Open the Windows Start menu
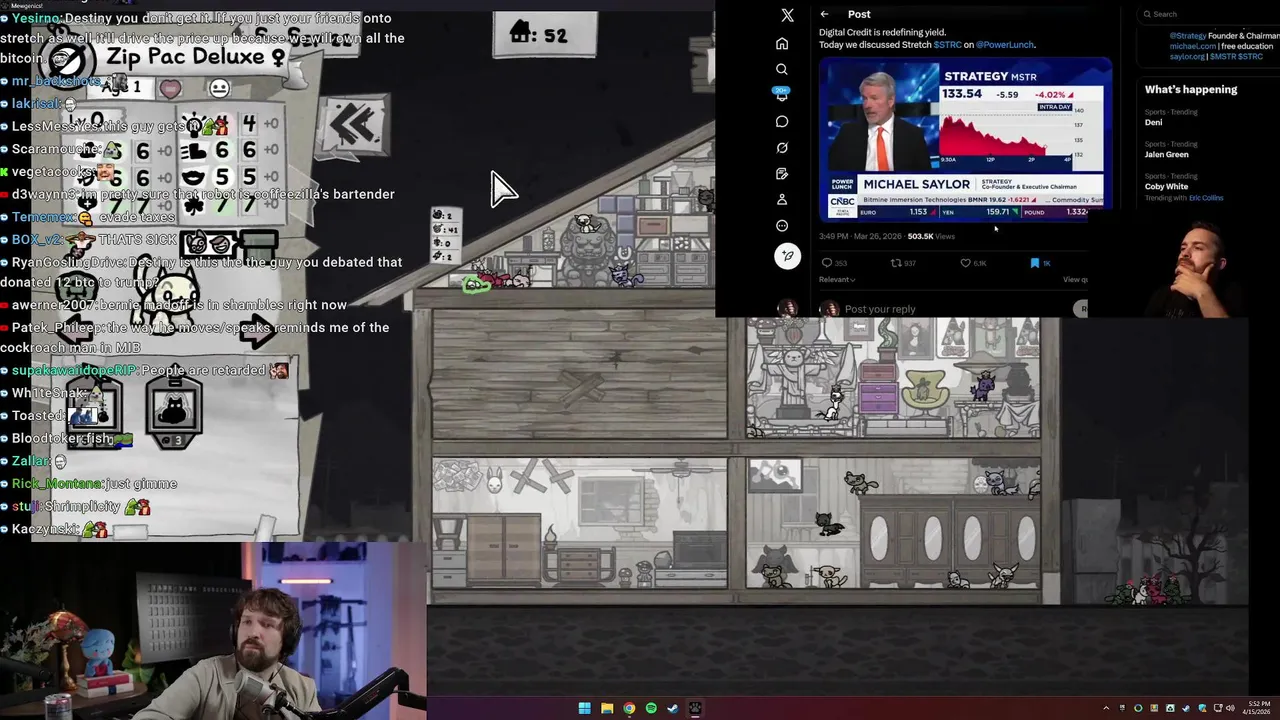This screenshot has height=720, width=1280. 584,708
